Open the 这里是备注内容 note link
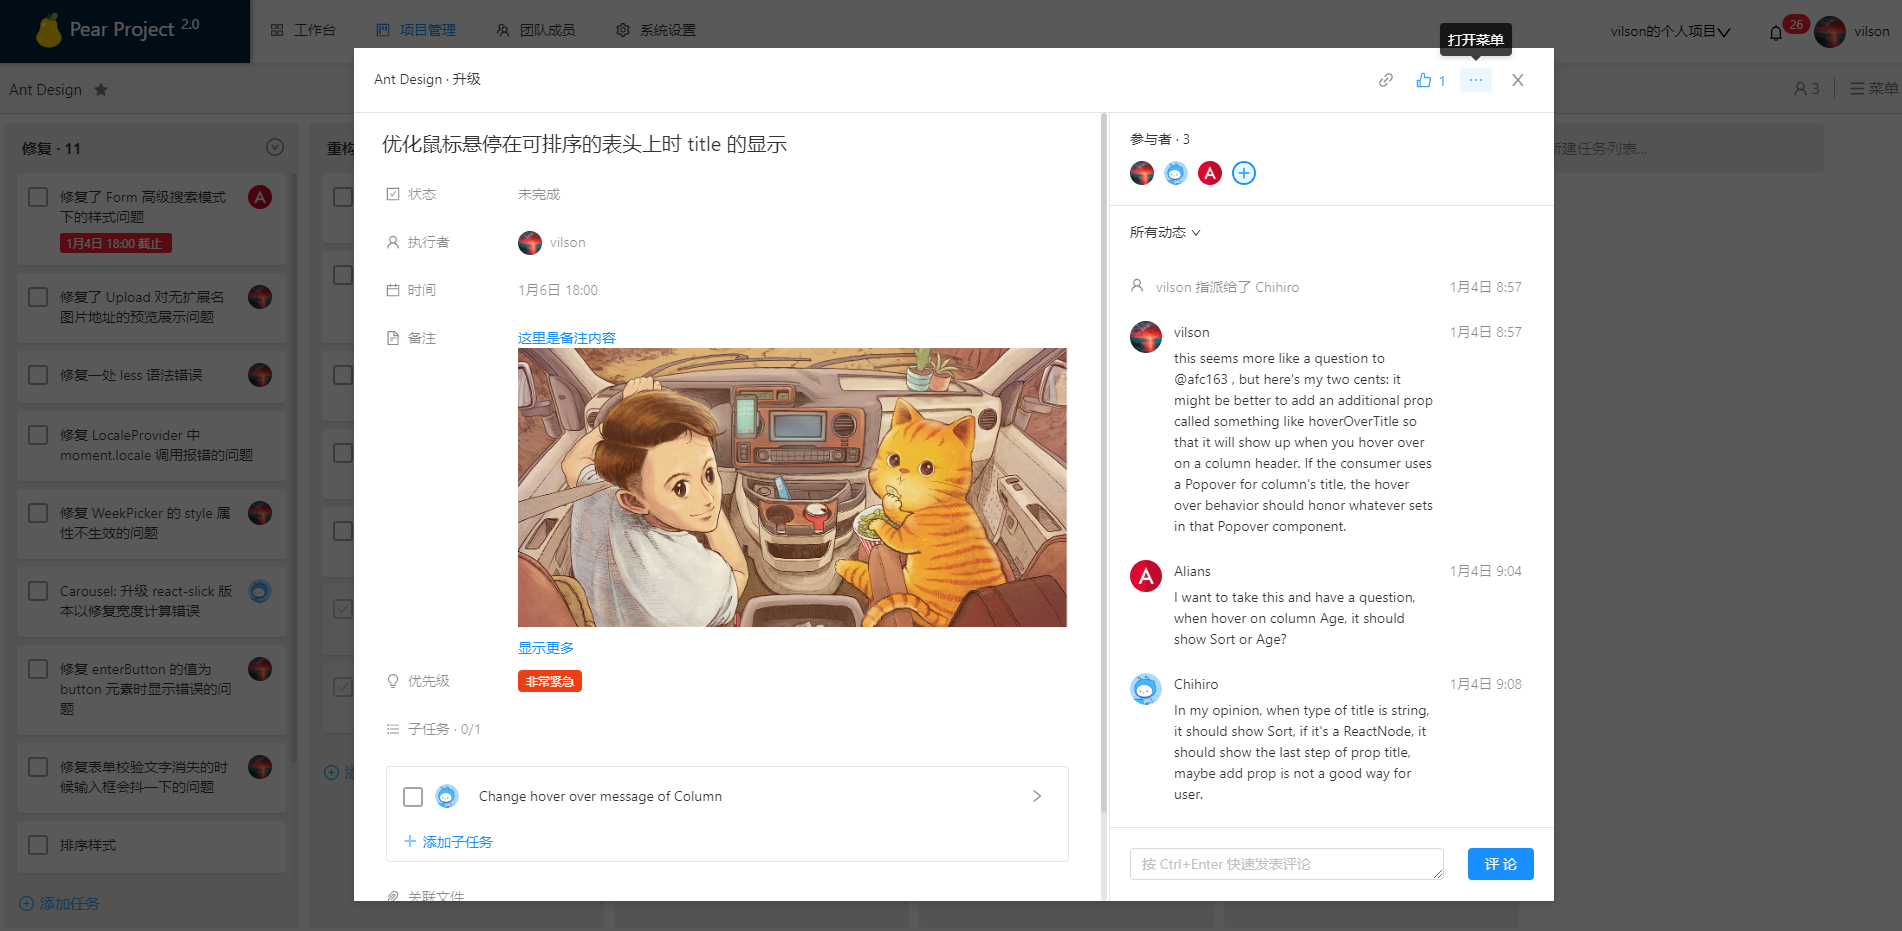This screenshot has width=1902, height=931. [x=567, y=338]
